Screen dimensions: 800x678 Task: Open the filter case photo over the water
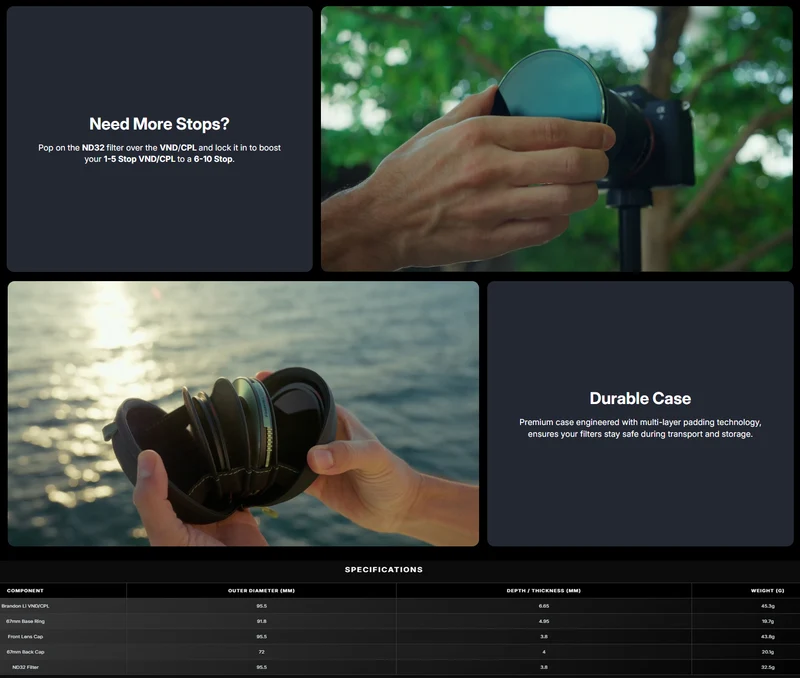(243, 414)
